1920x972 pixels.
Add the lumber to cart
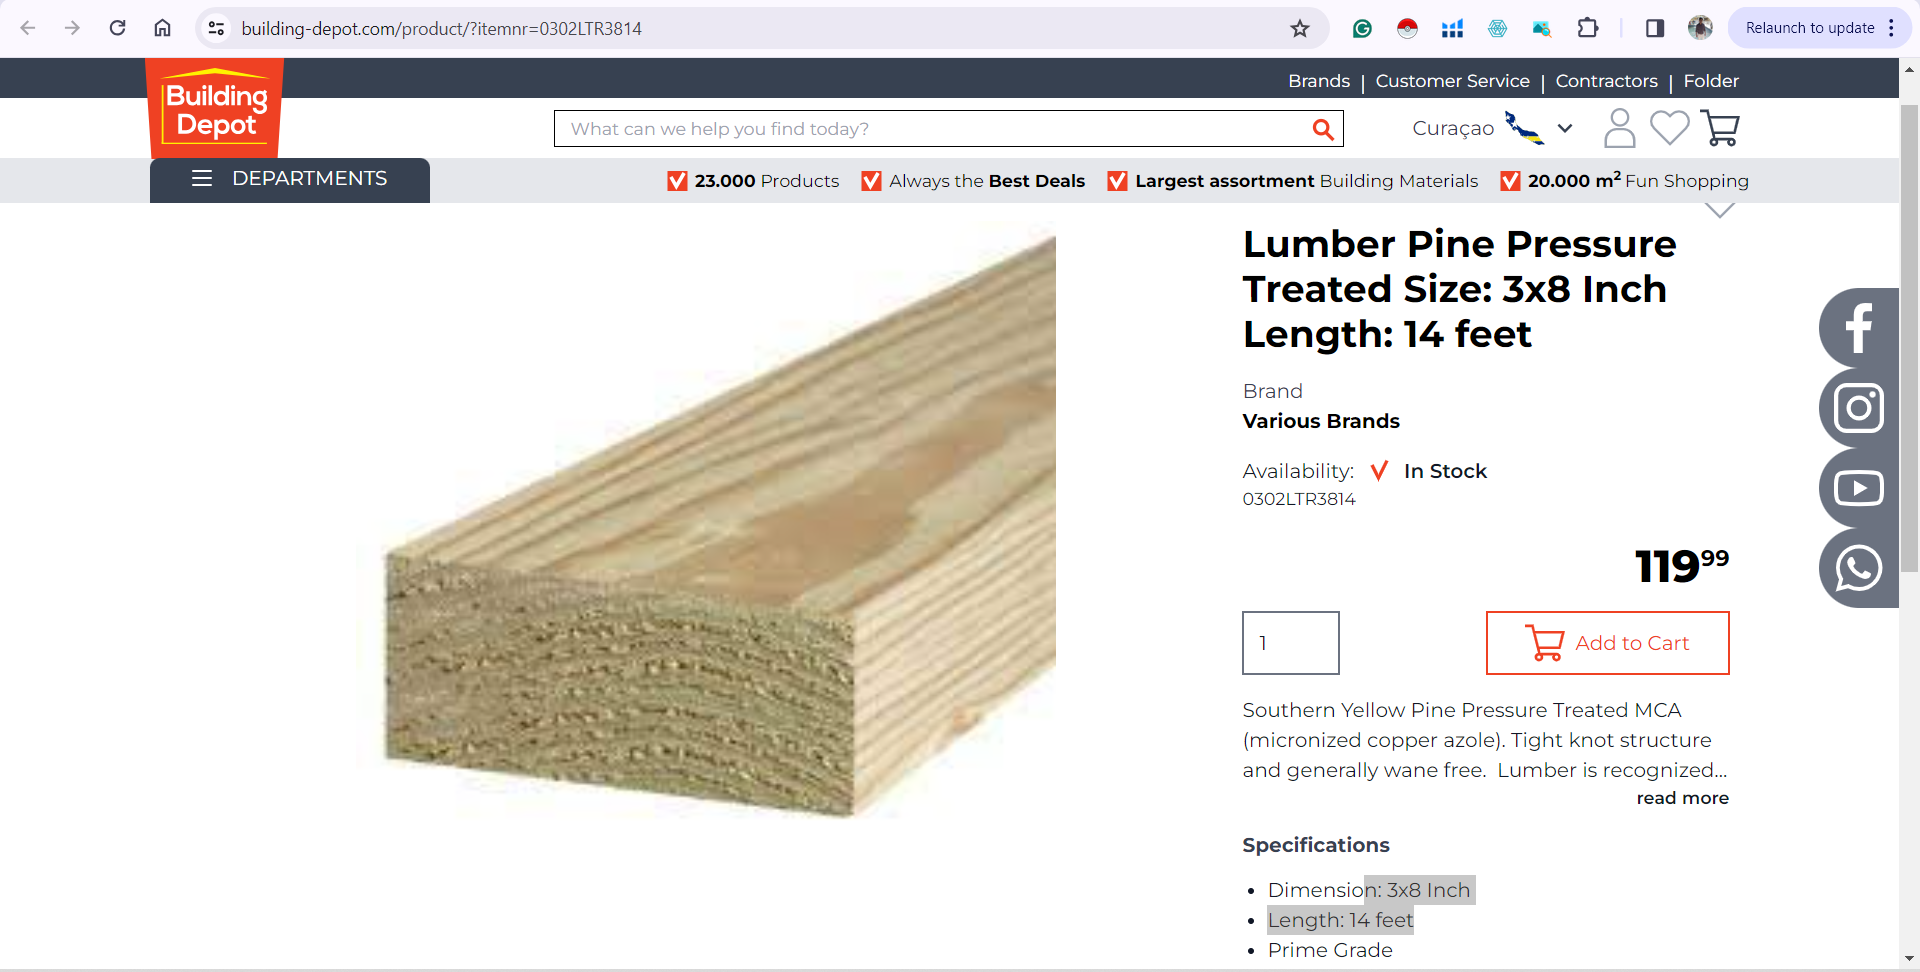(x=1607, y=643)
